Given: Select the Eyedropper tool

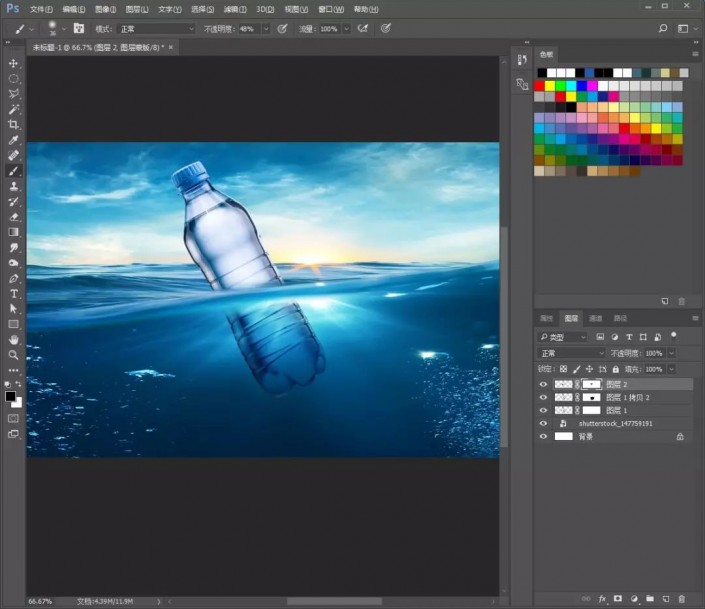Looking at the screenshot, I should 13,140.
